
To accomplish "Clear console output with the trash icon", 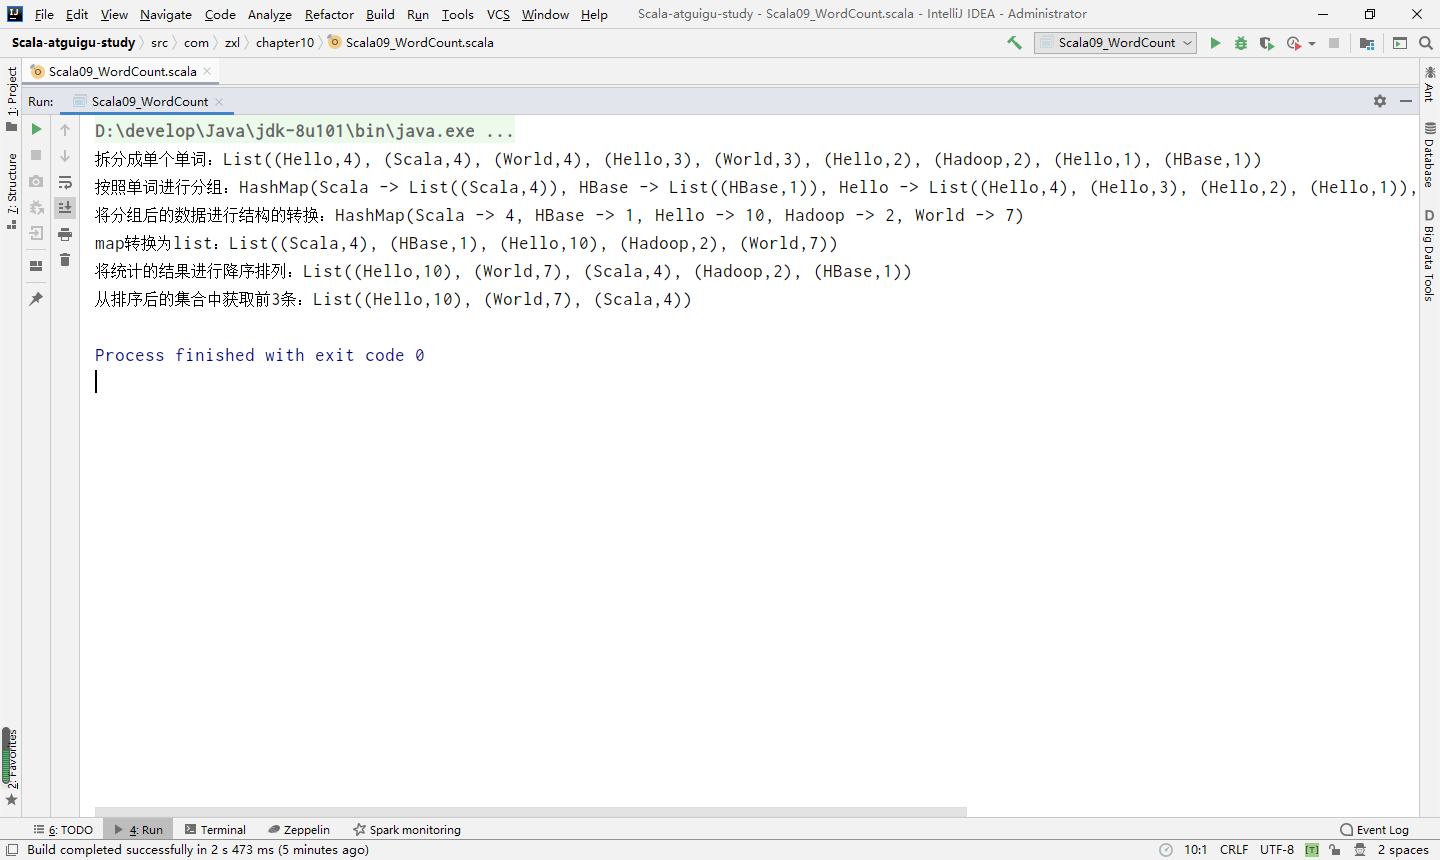I will (65, 260).
